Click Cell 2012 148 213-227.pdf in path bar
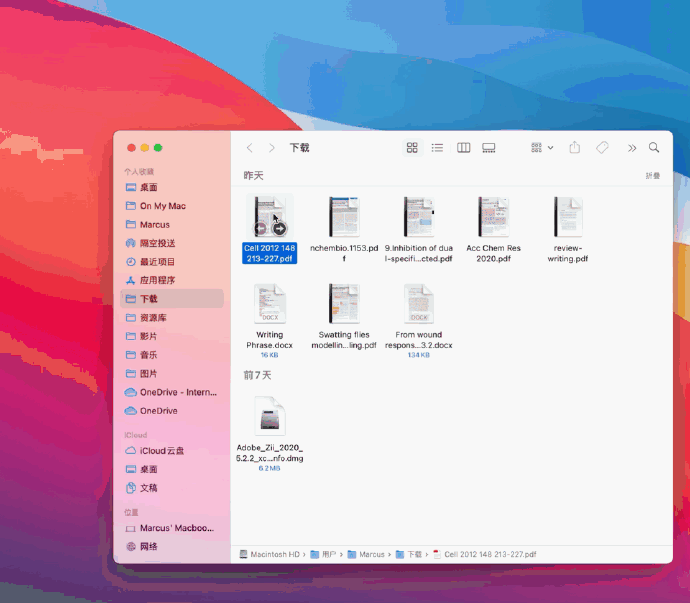Image resolution: width=690 pixels, height=603 pixels. [x=485, y=555]
